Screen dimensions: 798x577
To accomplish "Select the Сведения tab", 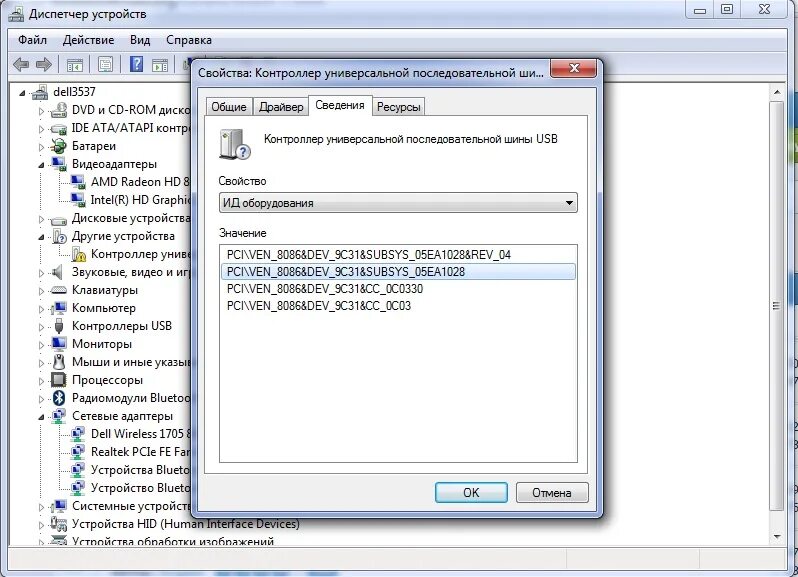I will point(340,105).
